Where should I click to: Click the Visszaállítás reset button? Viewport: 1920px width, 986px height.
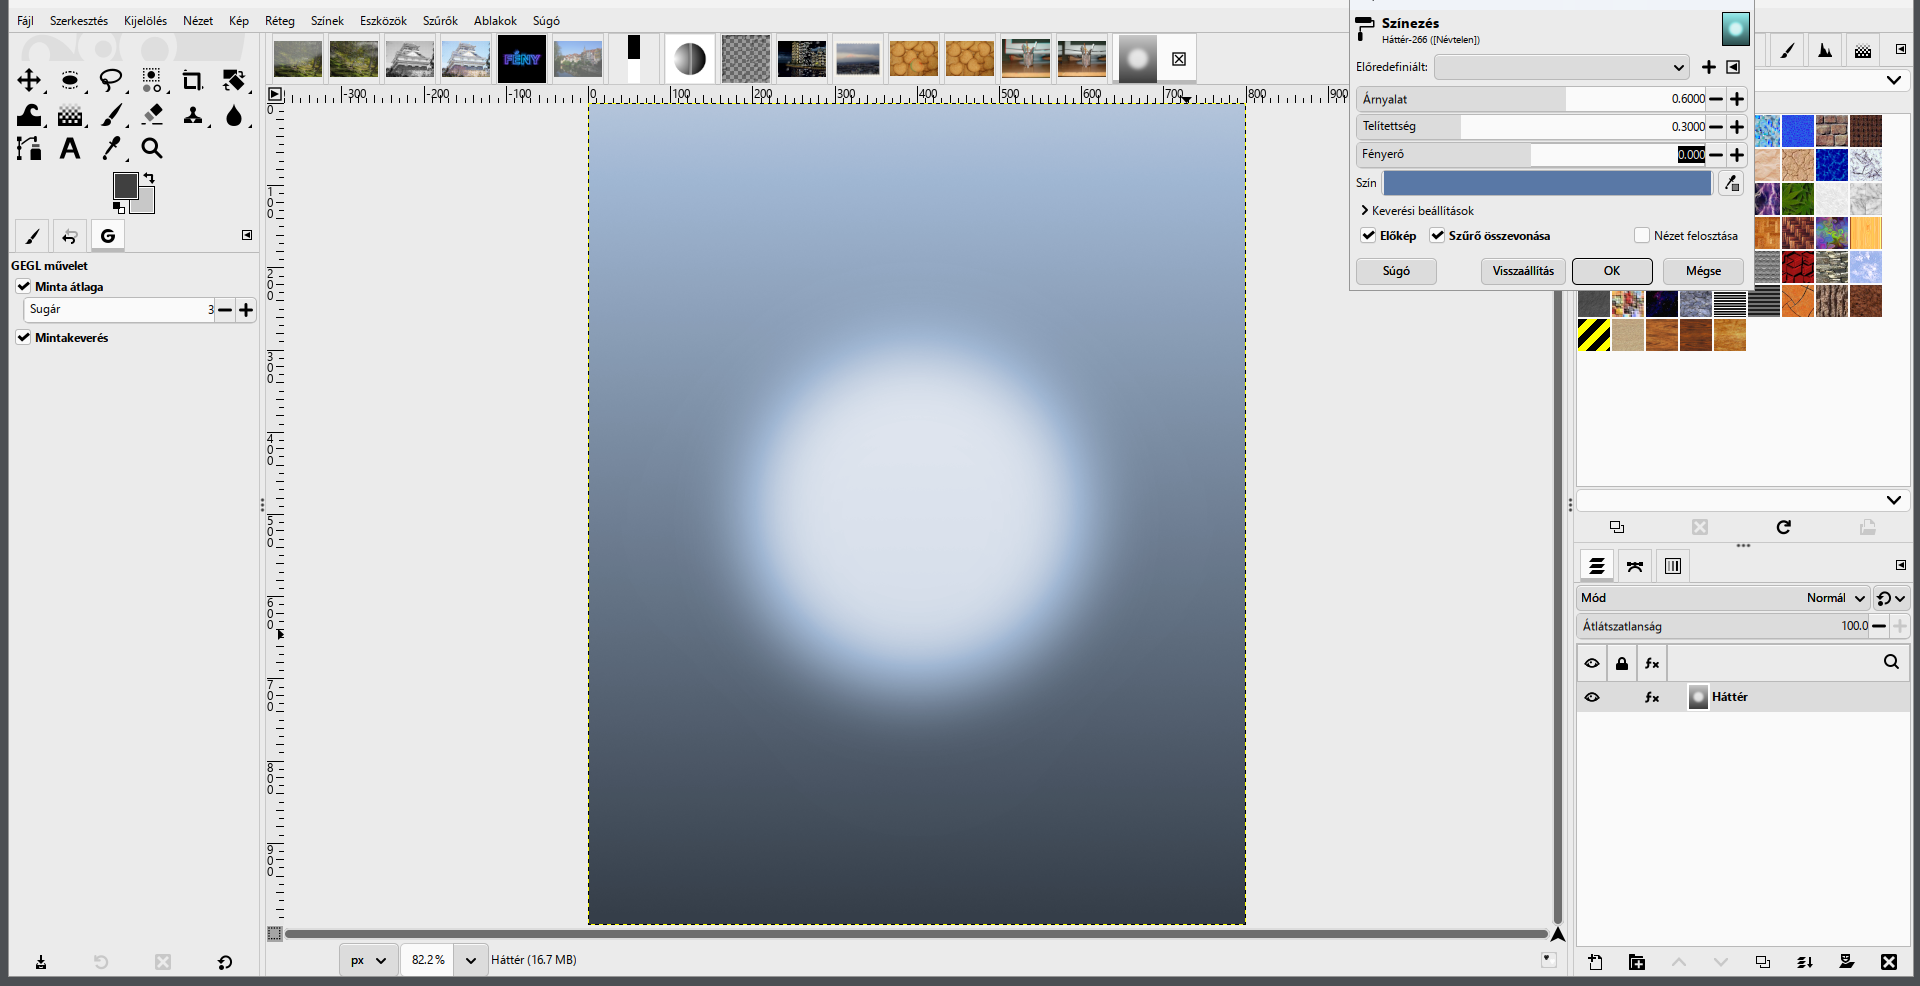[x=1523, y=271]
